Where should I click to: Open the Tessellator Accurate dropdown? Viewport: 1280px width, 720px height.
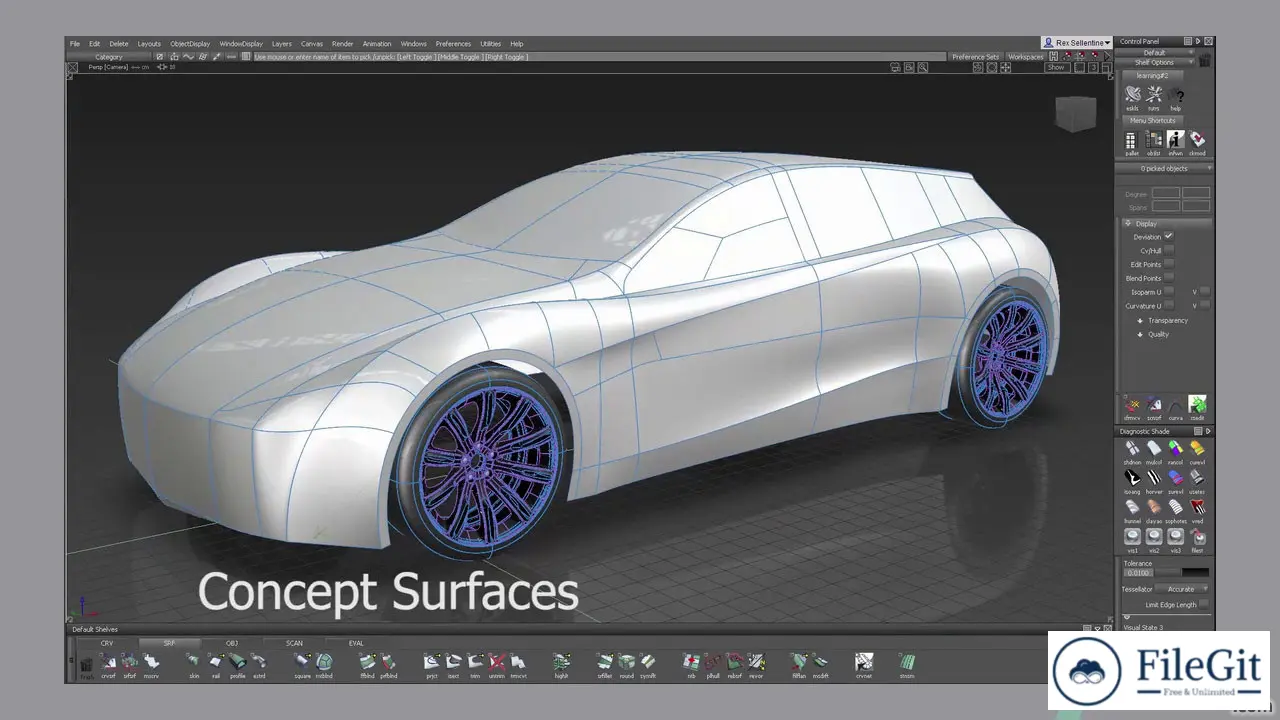pos(1183,589)
